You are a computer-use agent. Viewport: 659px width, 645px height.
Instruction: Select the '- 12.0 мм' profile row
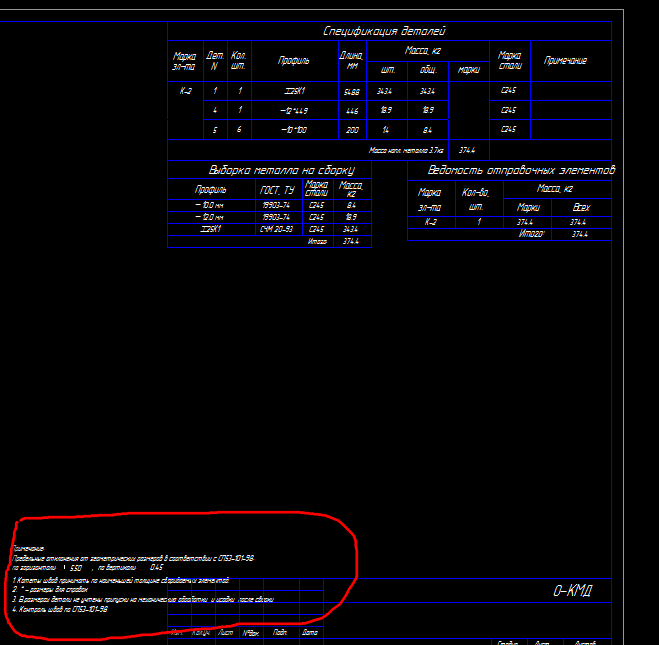(209, 217)
